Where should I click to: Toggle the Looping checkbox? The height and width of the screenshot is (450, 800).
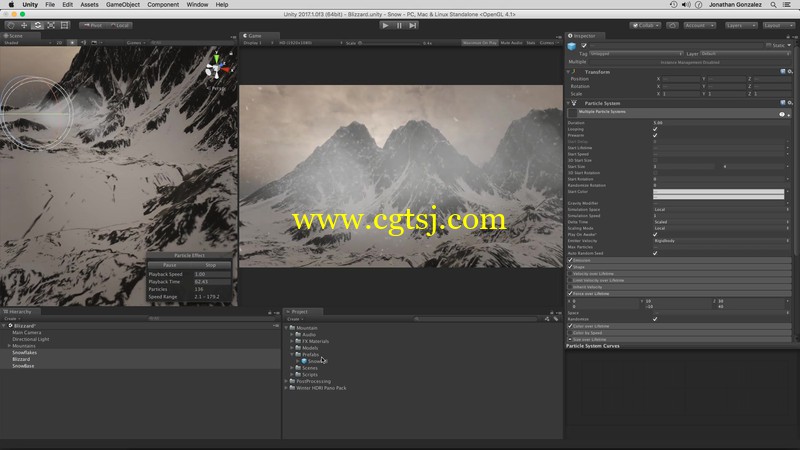655,129
